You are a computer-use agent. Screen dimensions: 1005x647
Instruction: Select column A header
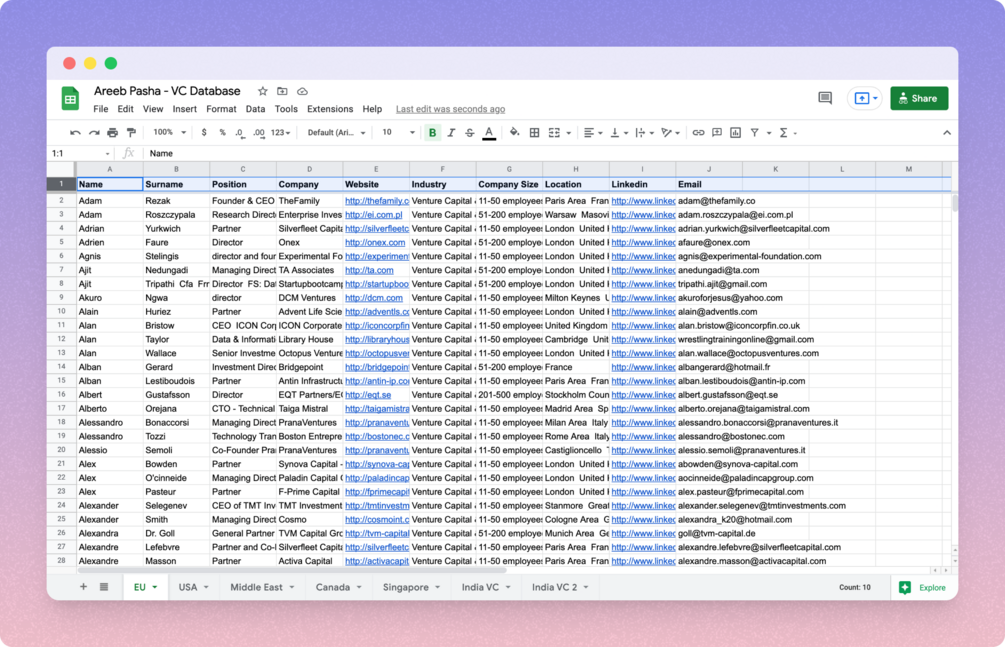click(x=110, y=169)
